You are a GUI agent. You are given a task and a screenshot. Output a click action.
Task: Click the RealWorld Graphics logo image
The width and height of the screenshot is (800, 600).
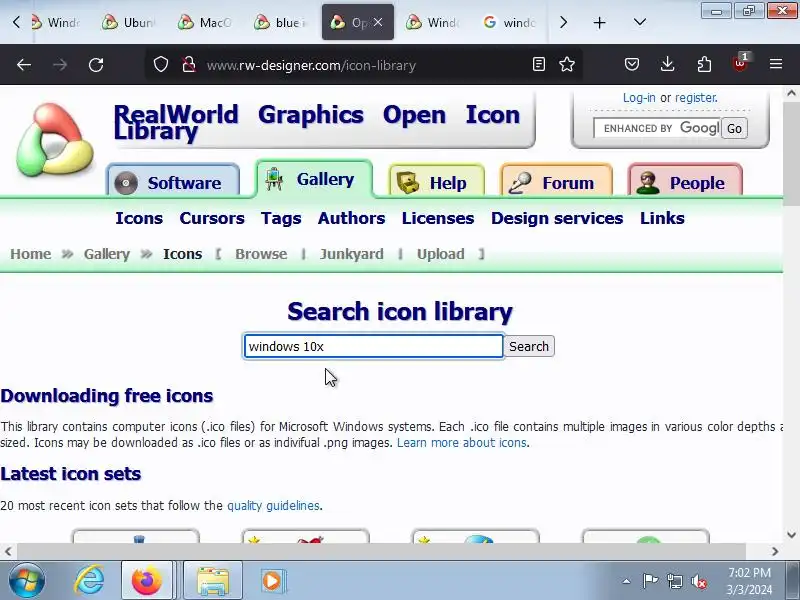pos(55,140)
